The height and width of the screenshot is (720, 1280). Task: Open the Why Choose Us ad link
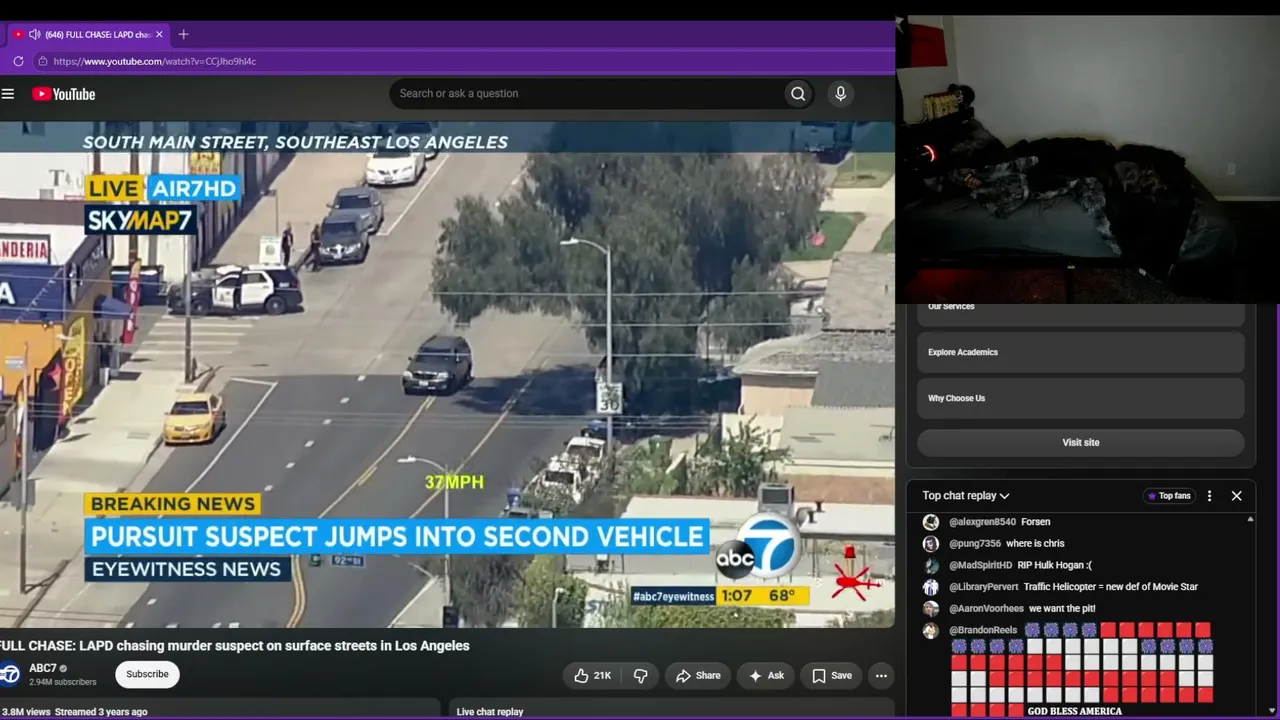click(x=1081, y=398)
